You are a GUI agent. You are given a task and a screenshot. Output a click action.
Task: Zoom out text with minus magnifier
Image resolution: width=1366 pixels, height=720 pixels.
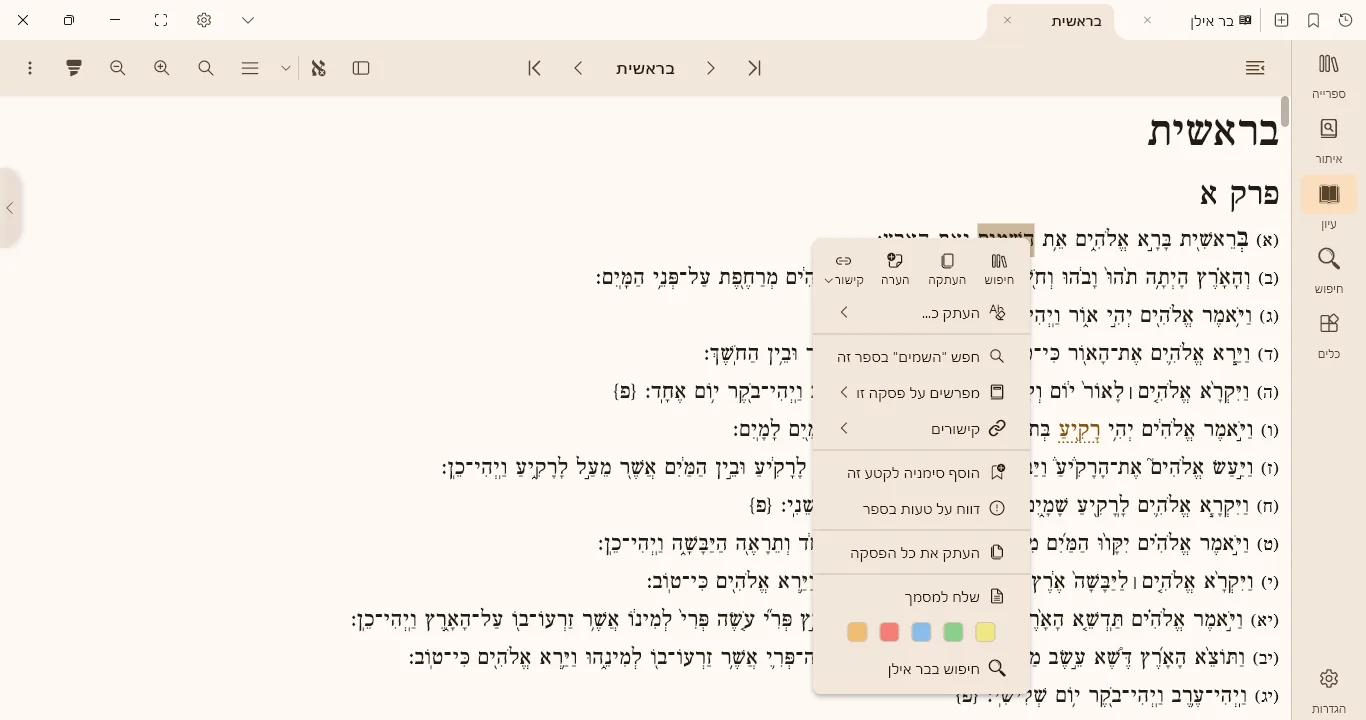coord(118,68)
